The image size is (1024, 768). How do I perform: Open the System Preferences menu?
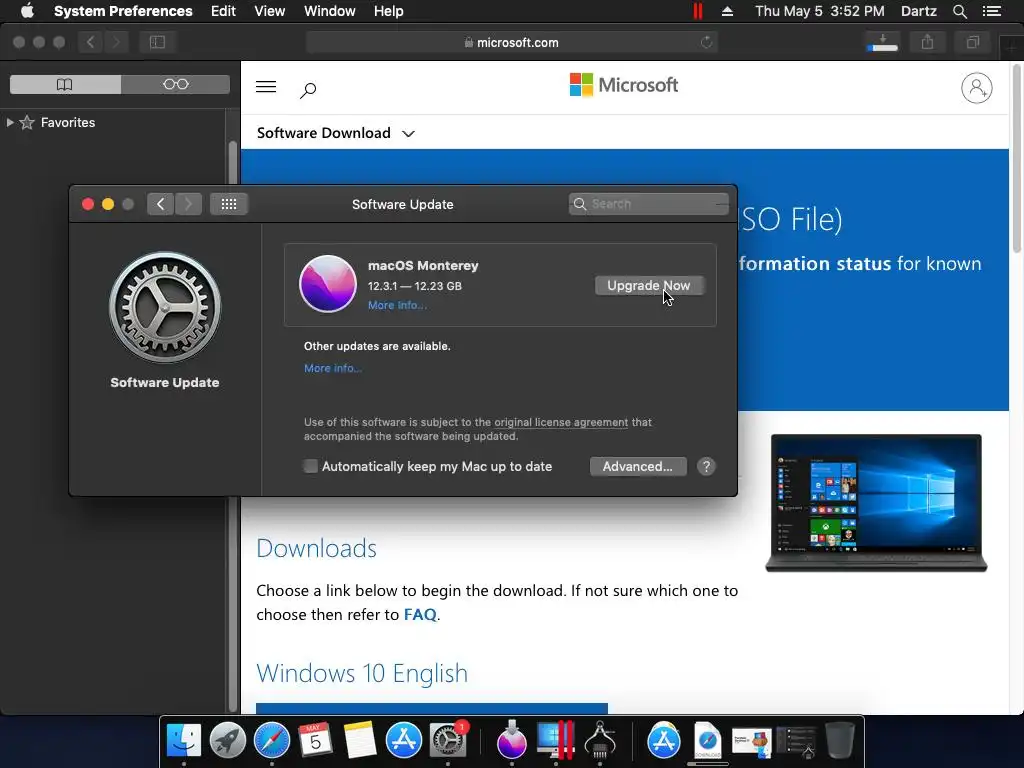pyautogui.click(x=123, y=11)
